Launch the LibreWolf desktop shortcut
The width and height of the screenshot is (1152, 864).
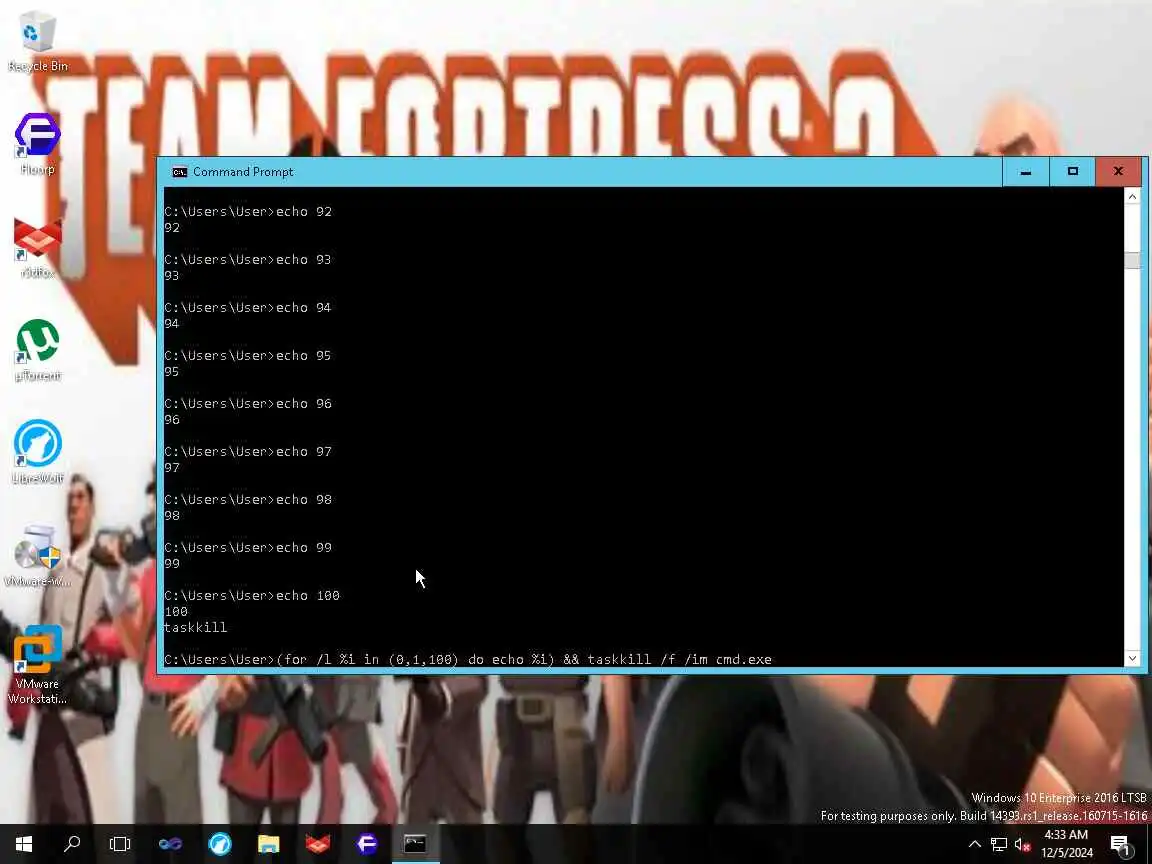(37, 453)
